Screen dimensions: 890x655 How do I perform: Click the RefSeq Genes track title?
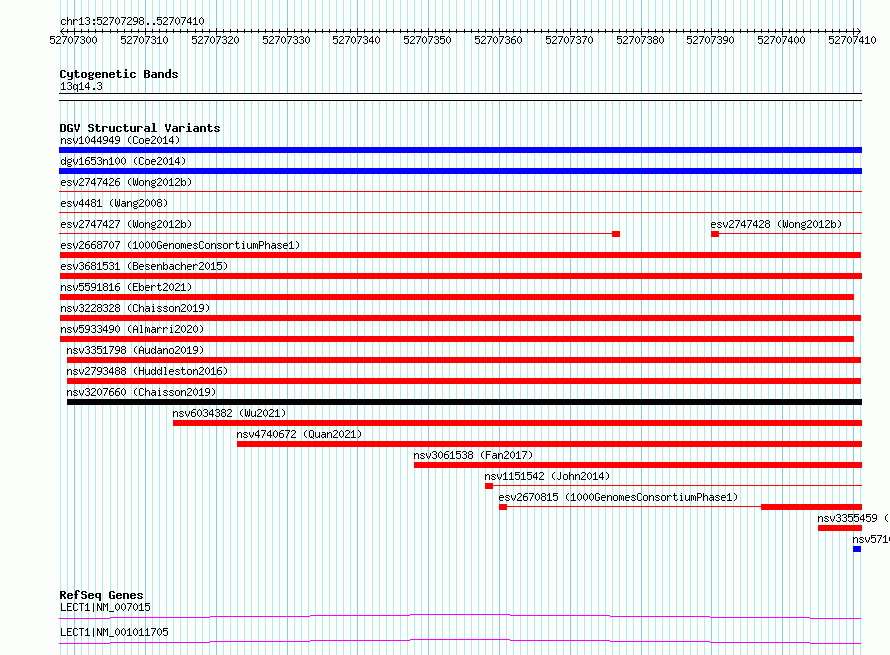[x=101, y=595]
